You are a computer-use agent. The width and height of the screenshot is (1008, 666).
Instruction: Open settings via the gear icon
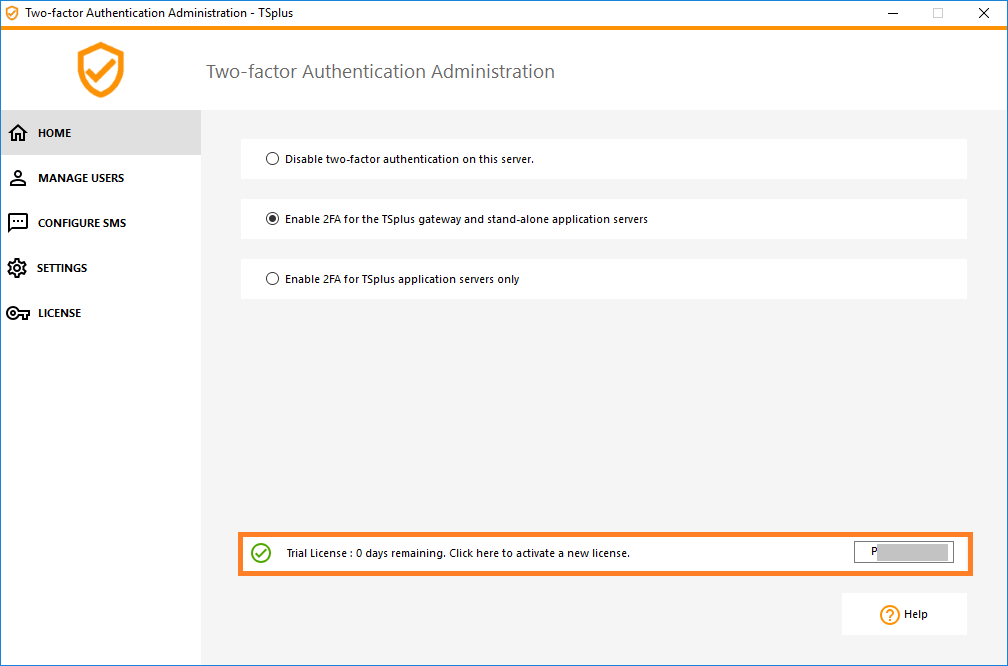18,267
